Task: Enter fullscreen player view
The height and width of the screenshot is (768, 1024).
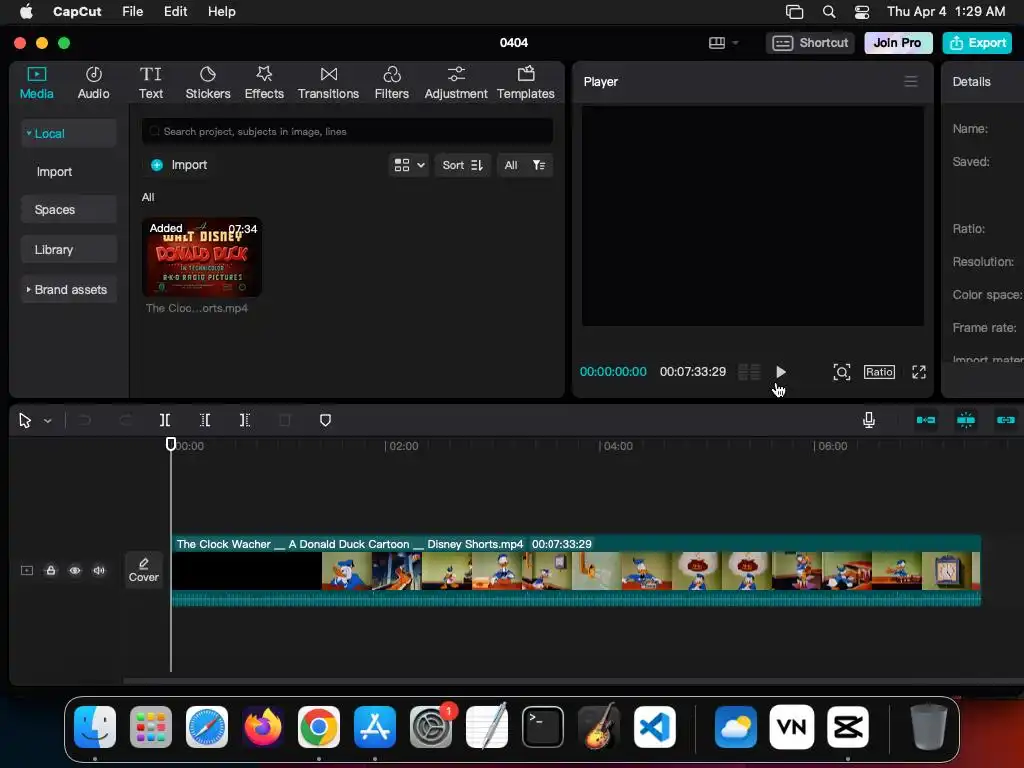Action: pyautogui.click(x=919, y=372)
